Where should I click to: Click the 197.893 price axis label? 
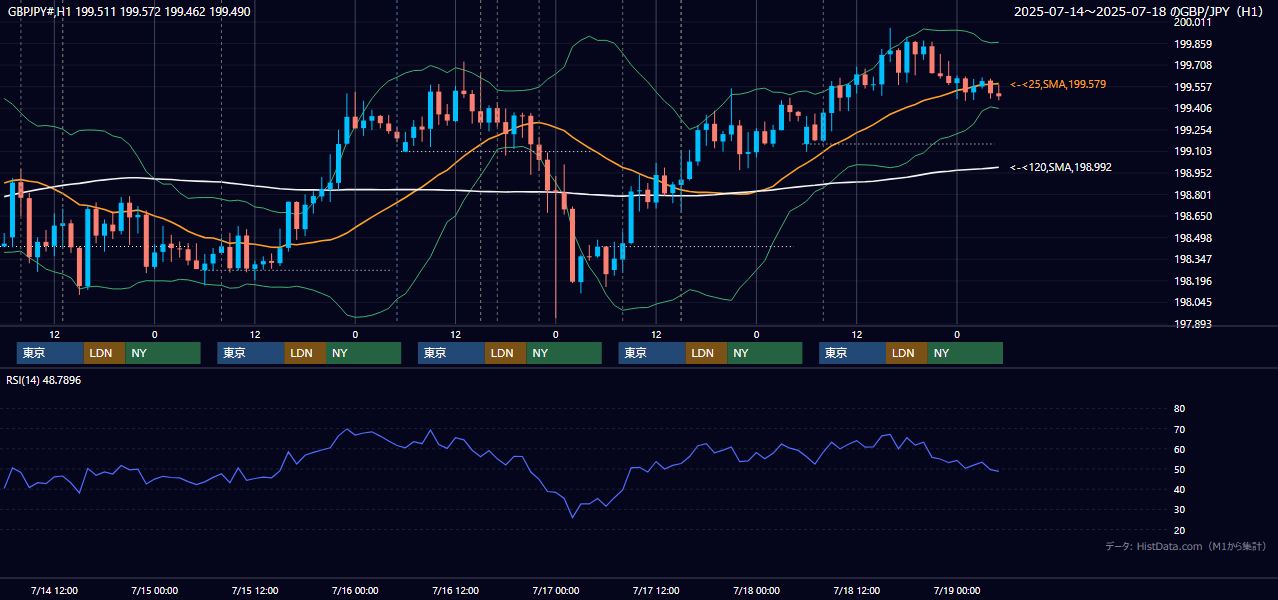1193,324
